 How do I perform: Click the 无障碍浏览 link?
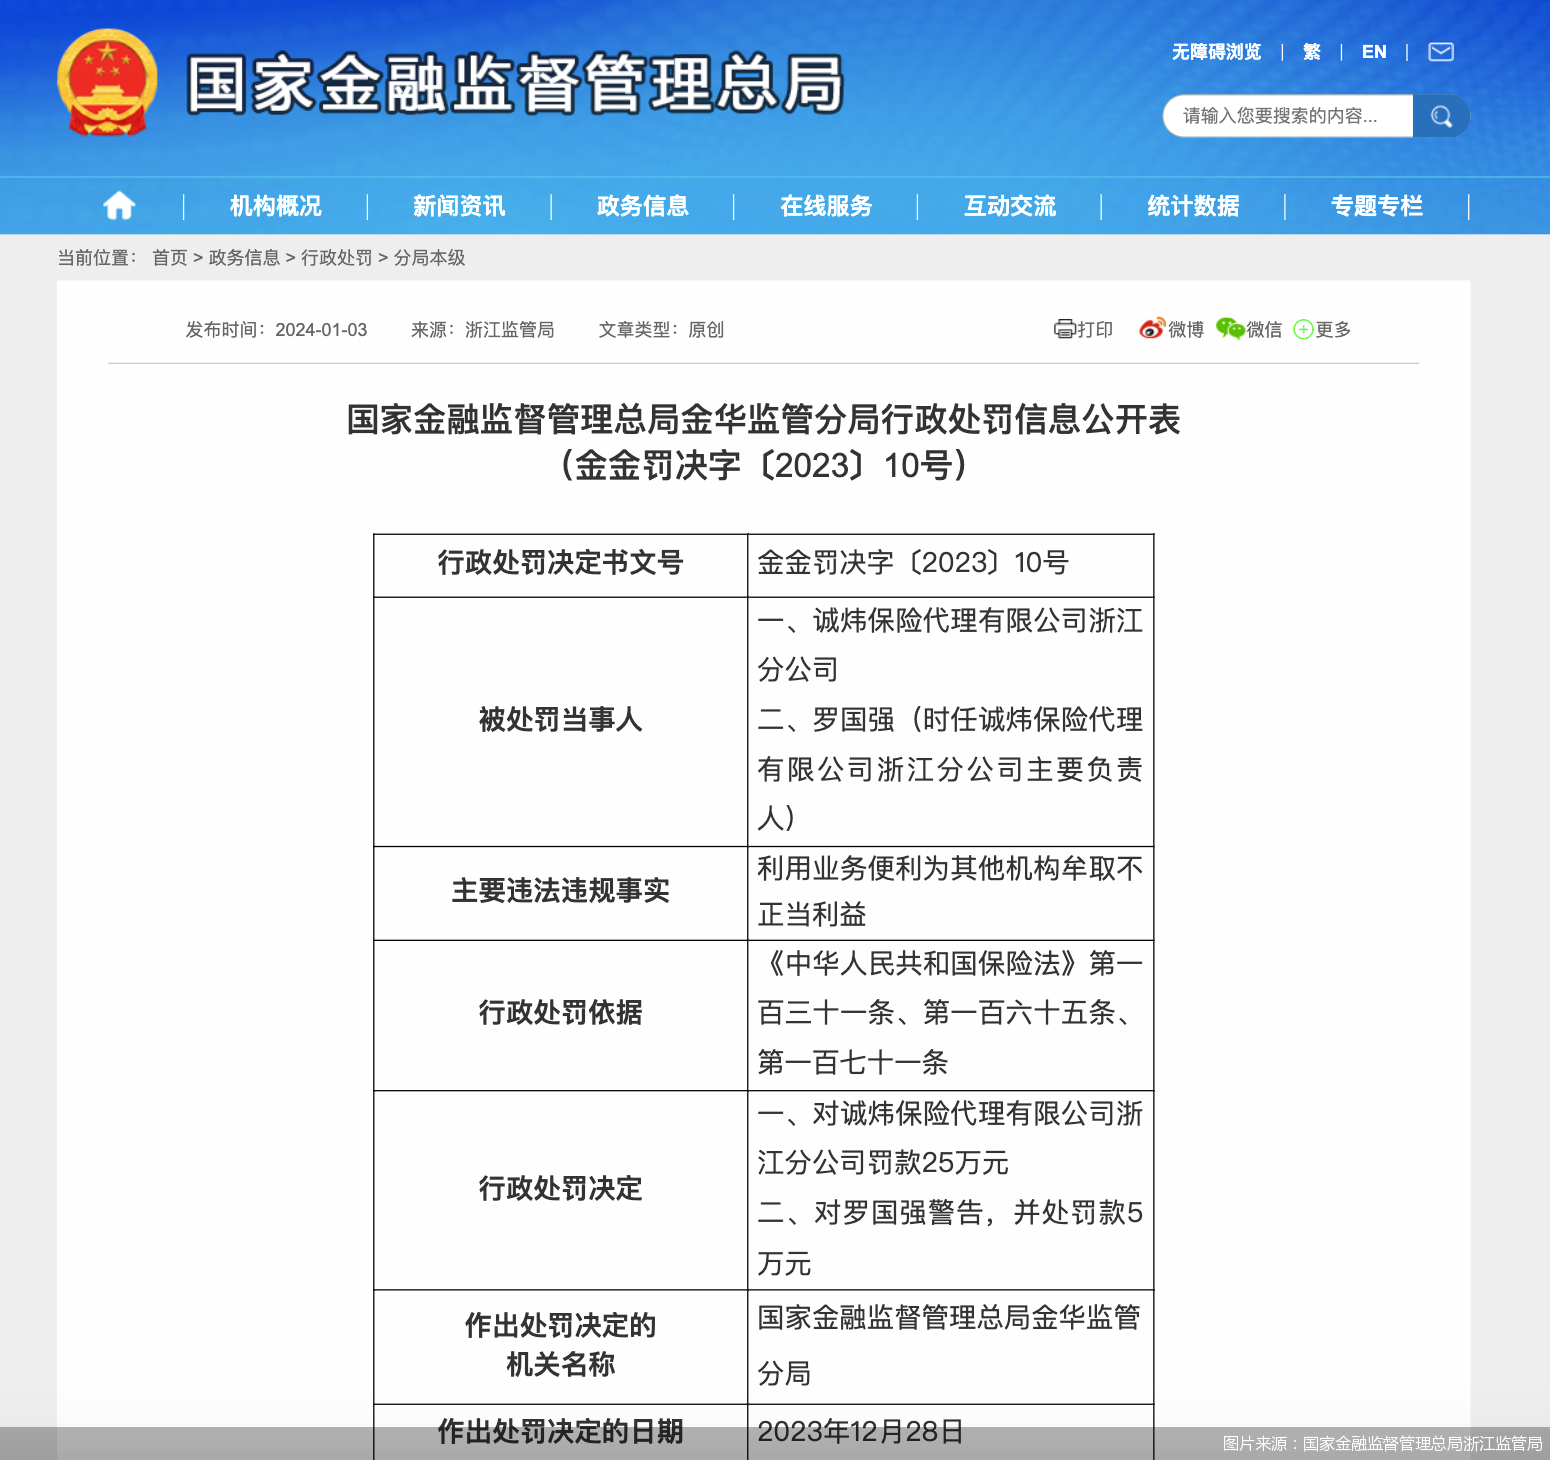1216,52
